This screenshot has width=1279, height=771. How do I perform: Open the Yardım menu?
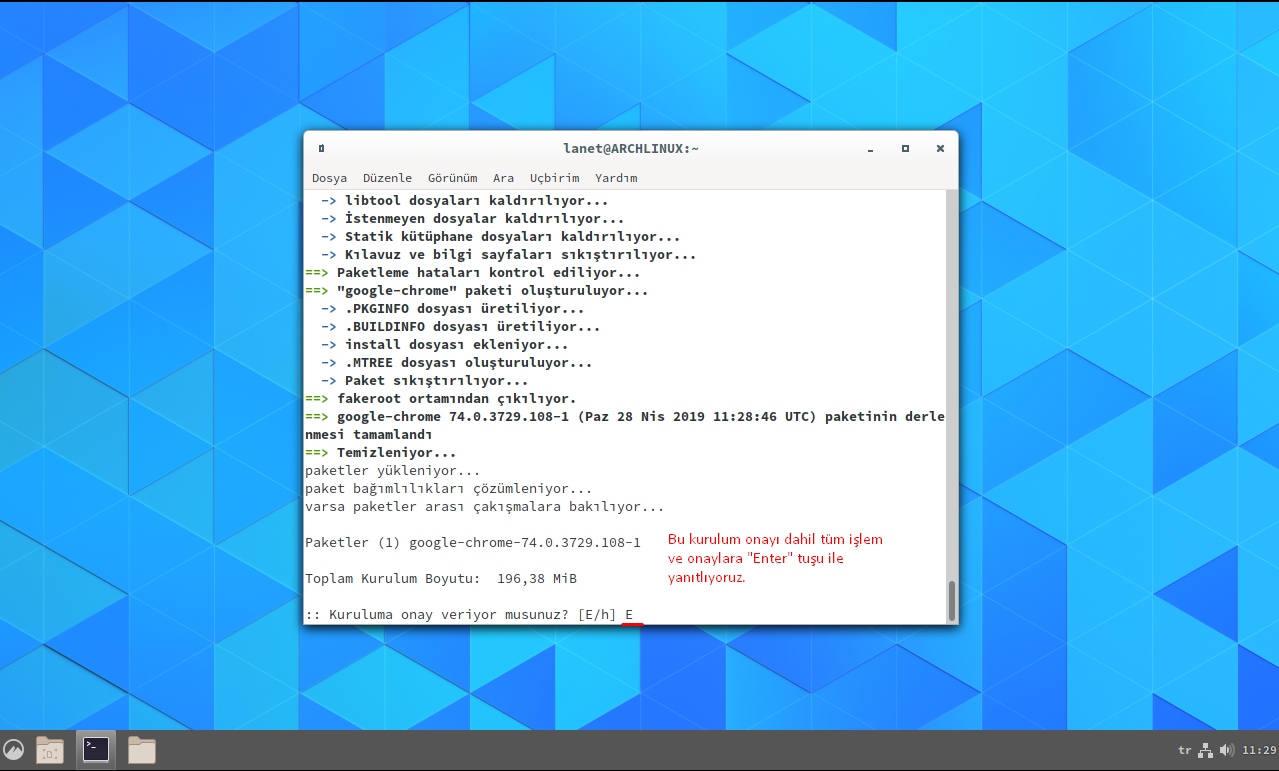[616, 178]
